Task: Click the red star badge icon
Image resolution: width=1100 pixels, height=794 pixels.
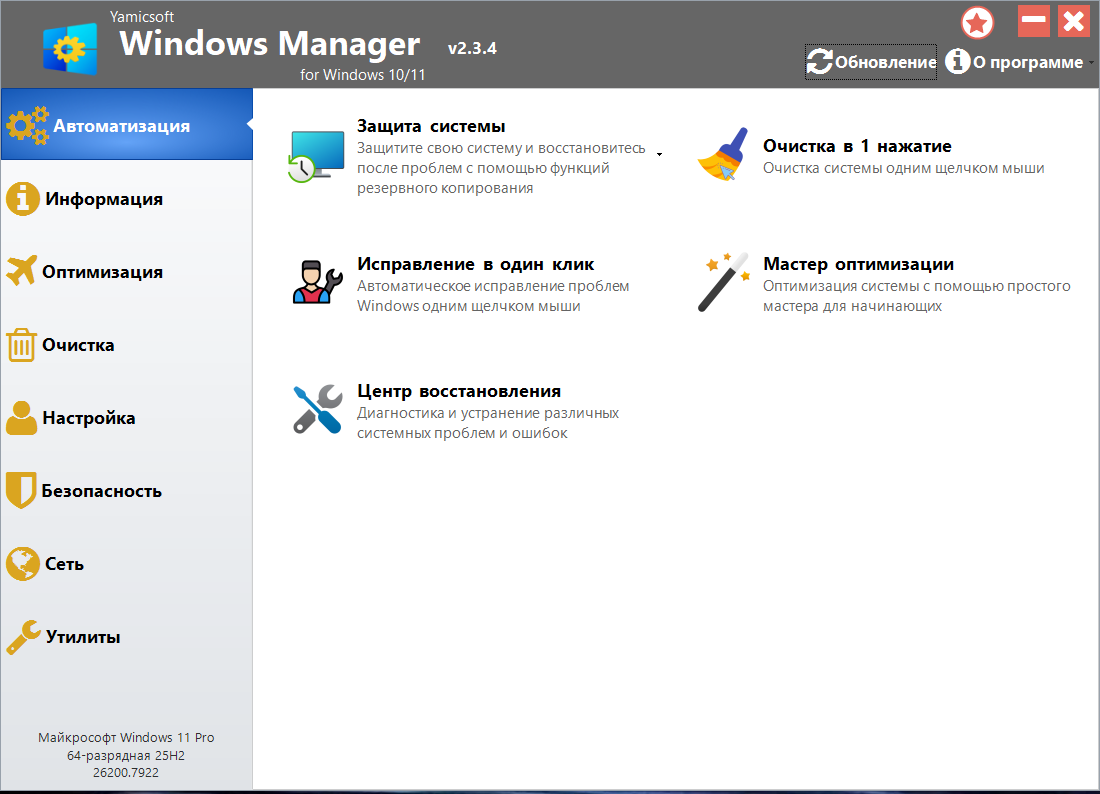Action: 977,22
